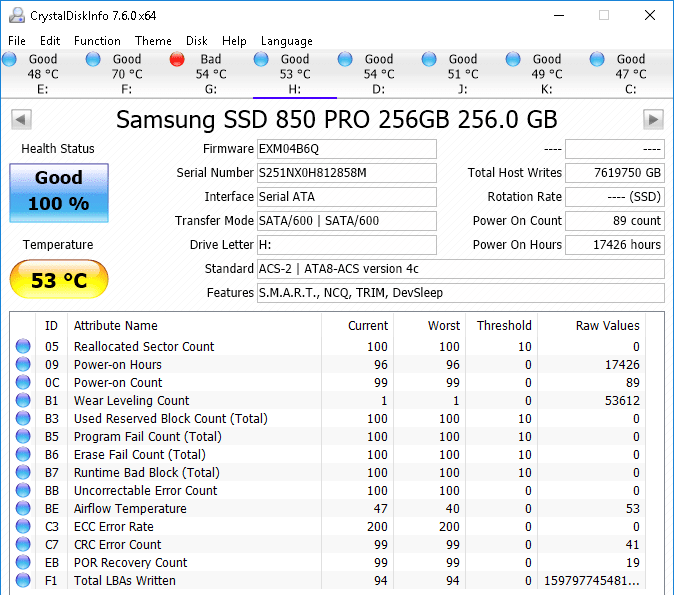Click the 'Airflow Temperature' attribute text
Viewport: 674px width, 595px height.
tap(130, 508)
